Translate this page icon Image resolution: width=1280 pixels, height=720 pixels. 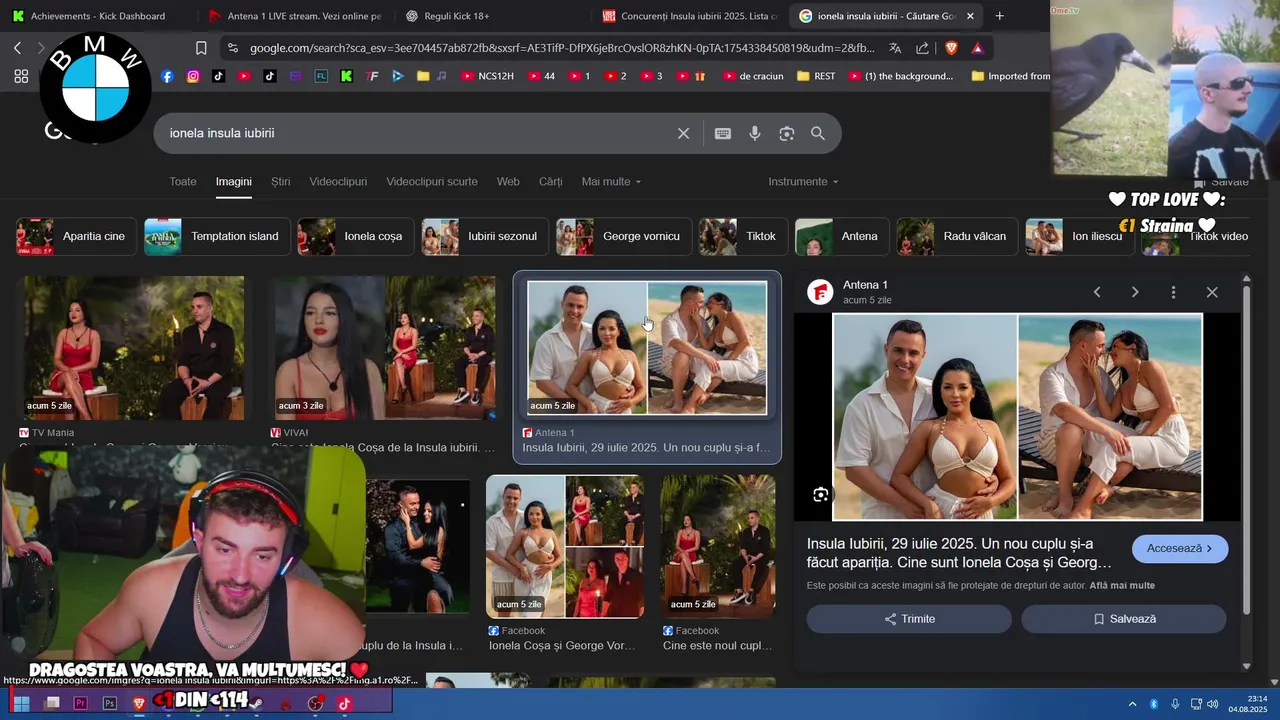(895, 48)
